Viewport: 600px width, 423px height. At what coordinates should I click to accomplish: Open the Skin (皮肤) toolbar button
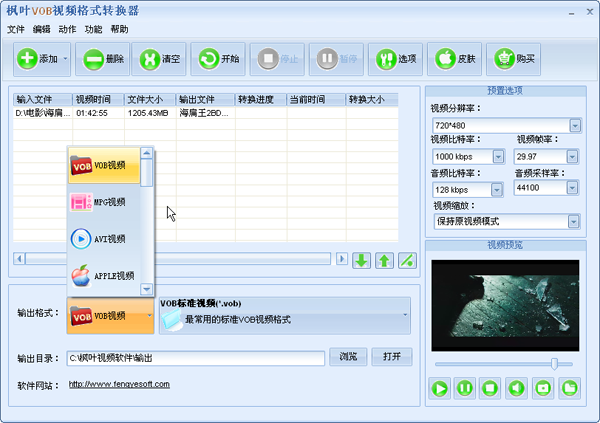tap(455, 59)
